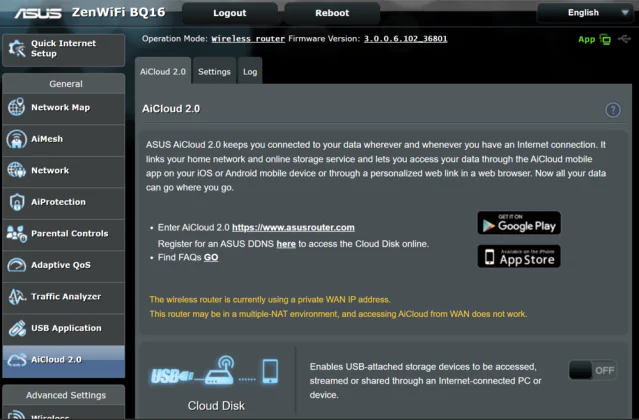Click the ZenWiFi BQ16 model title
This screenshot has height=420, width=639.
(119, 13)
